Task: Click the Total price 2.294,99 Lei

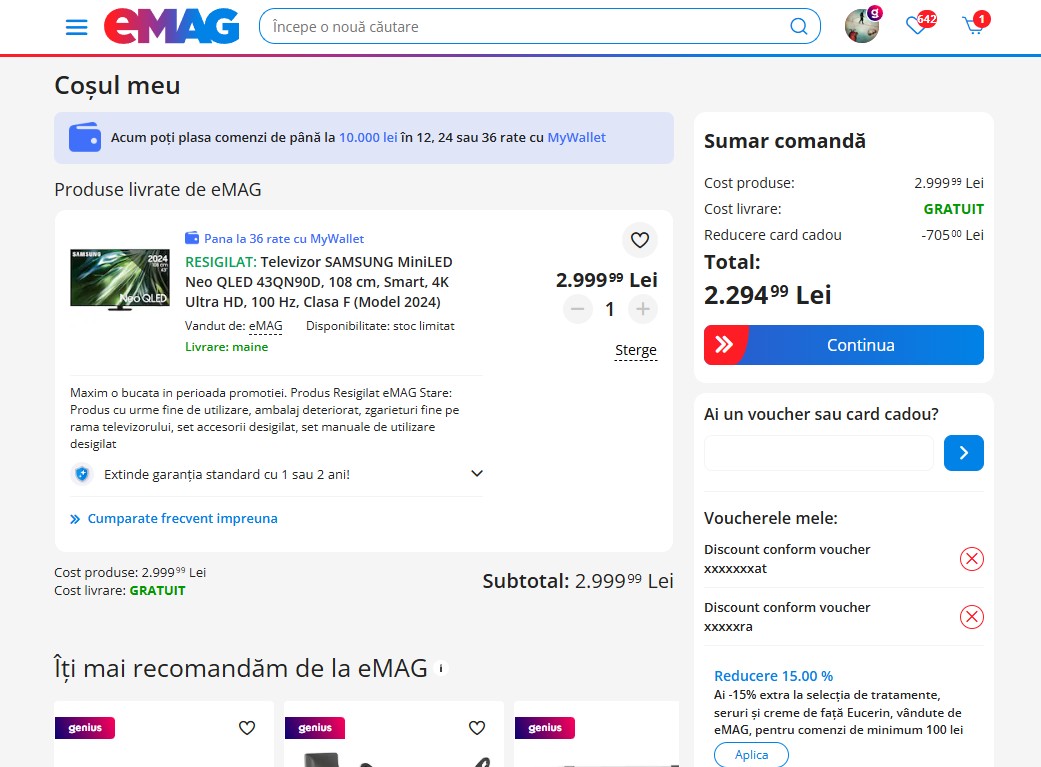Action: [x=767, y=295]
